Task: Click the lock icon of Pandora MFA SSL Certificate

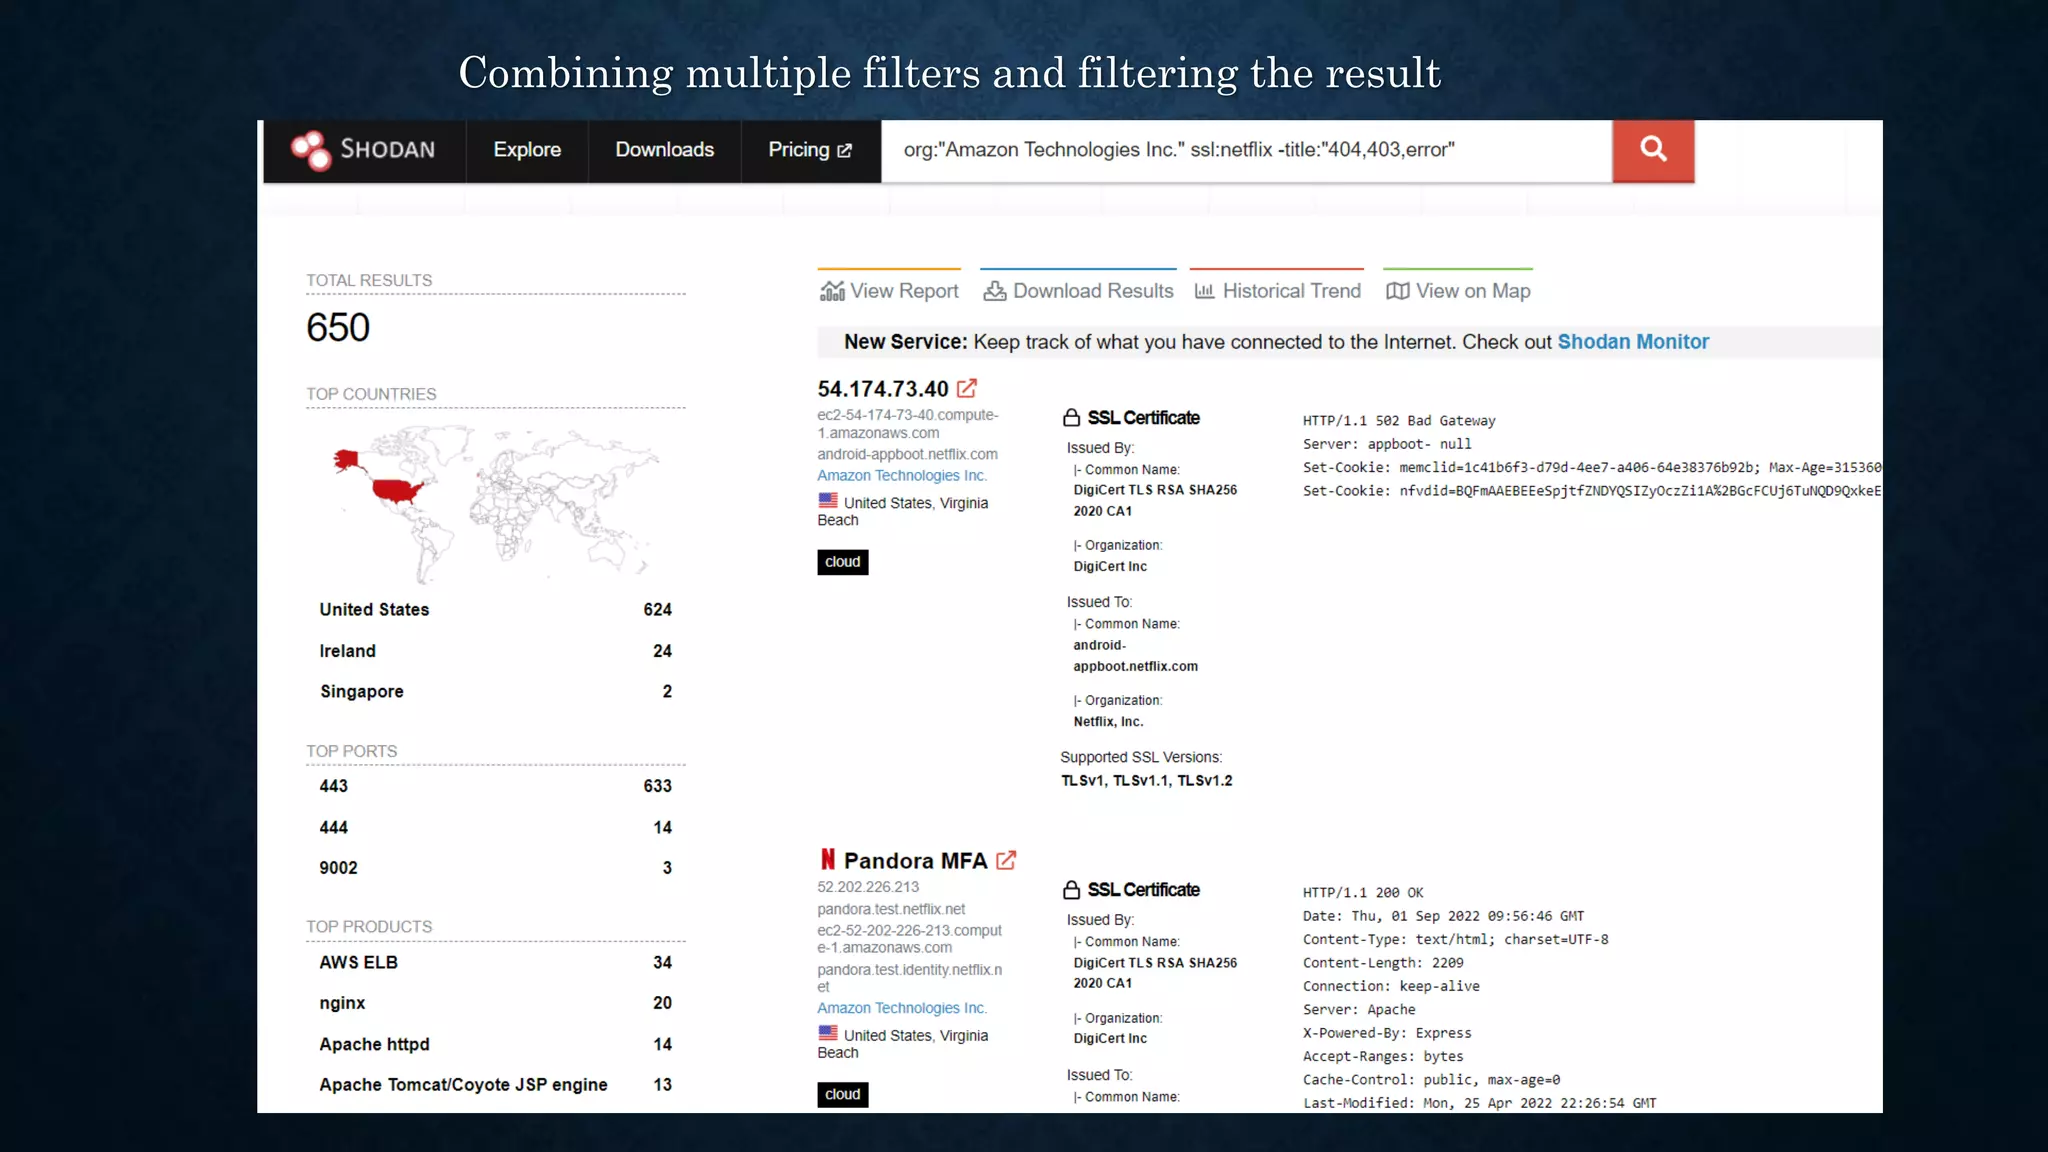Action: click(x=1071, y=890)
